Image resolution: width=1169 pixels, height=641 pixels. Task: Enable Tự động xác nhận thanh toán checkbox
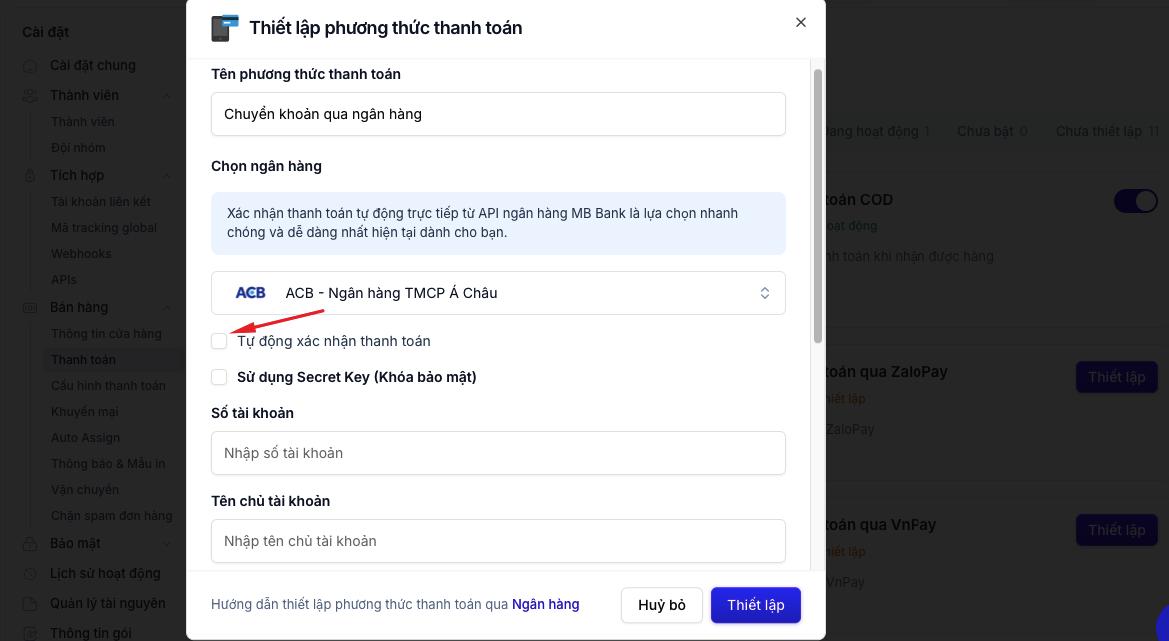(x=219, y=341)
